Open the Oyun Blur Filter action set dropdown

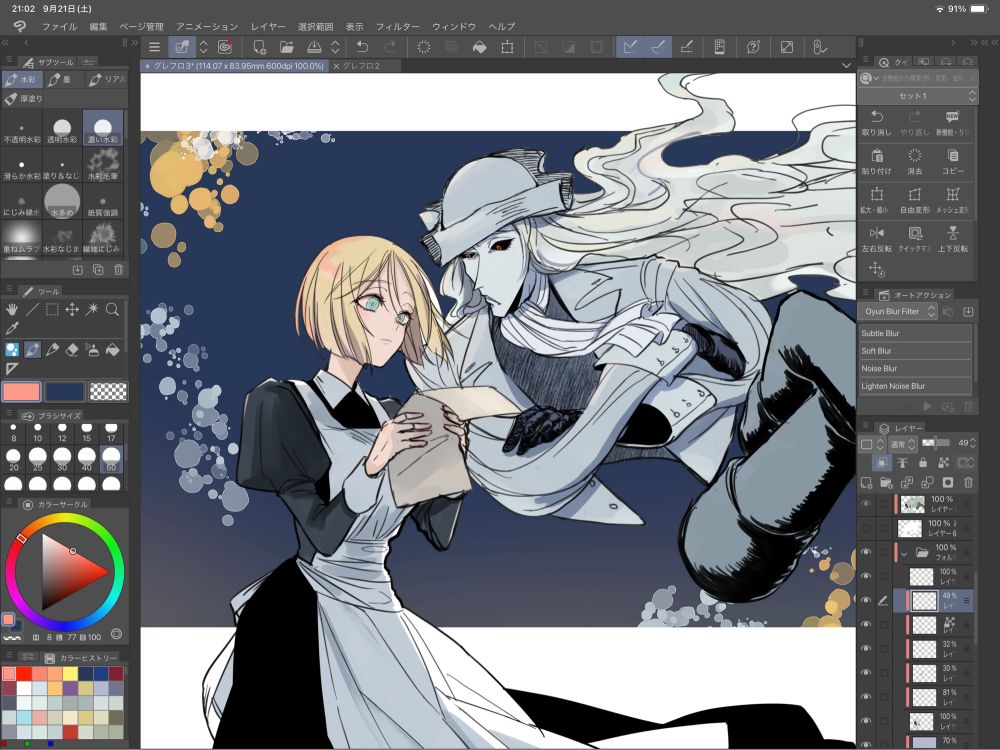tap(899, 311)
